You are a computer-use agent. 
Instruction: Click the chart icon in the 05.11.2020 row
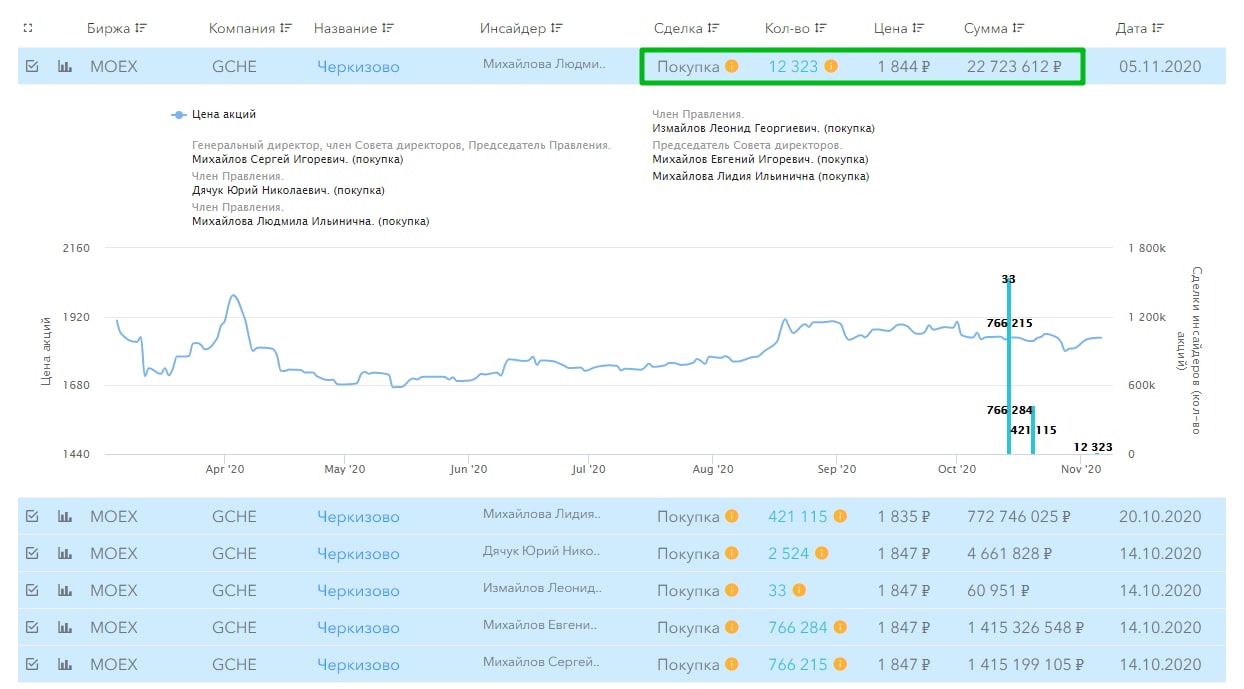point(65,67)
